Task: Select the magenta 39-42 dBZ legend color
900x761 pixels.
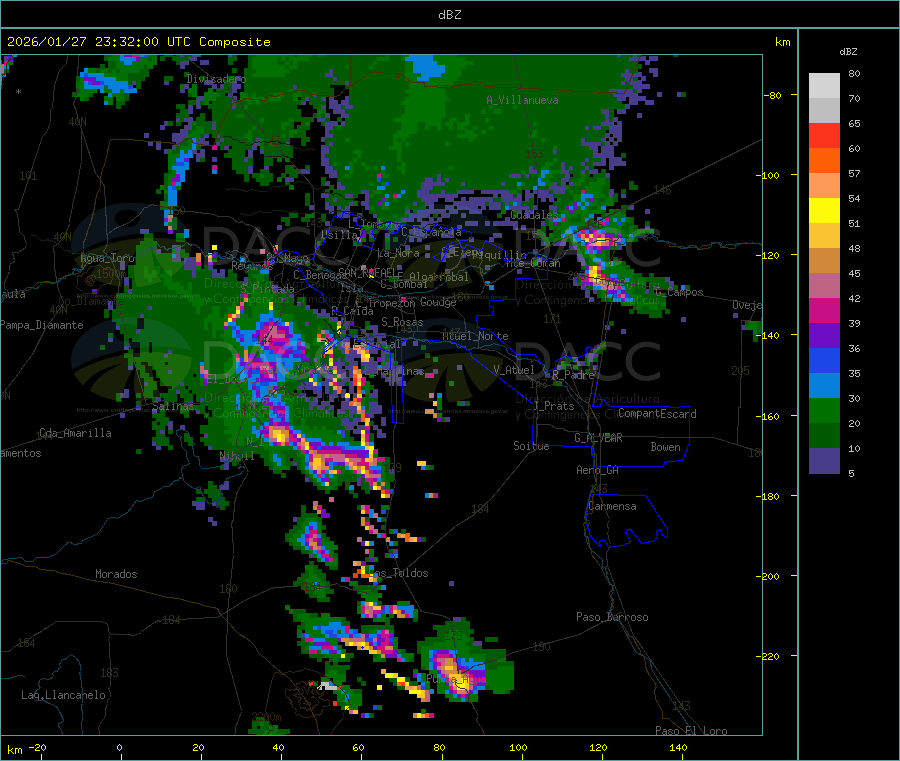Action: point(824,310)
